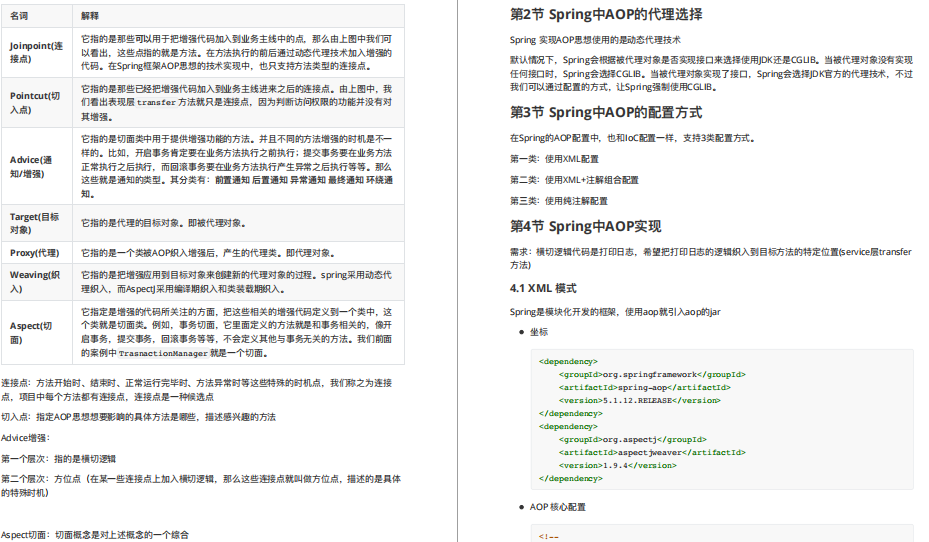Click the 'Advice增强：' line
The image size is (929, 542).
point(25,438)
